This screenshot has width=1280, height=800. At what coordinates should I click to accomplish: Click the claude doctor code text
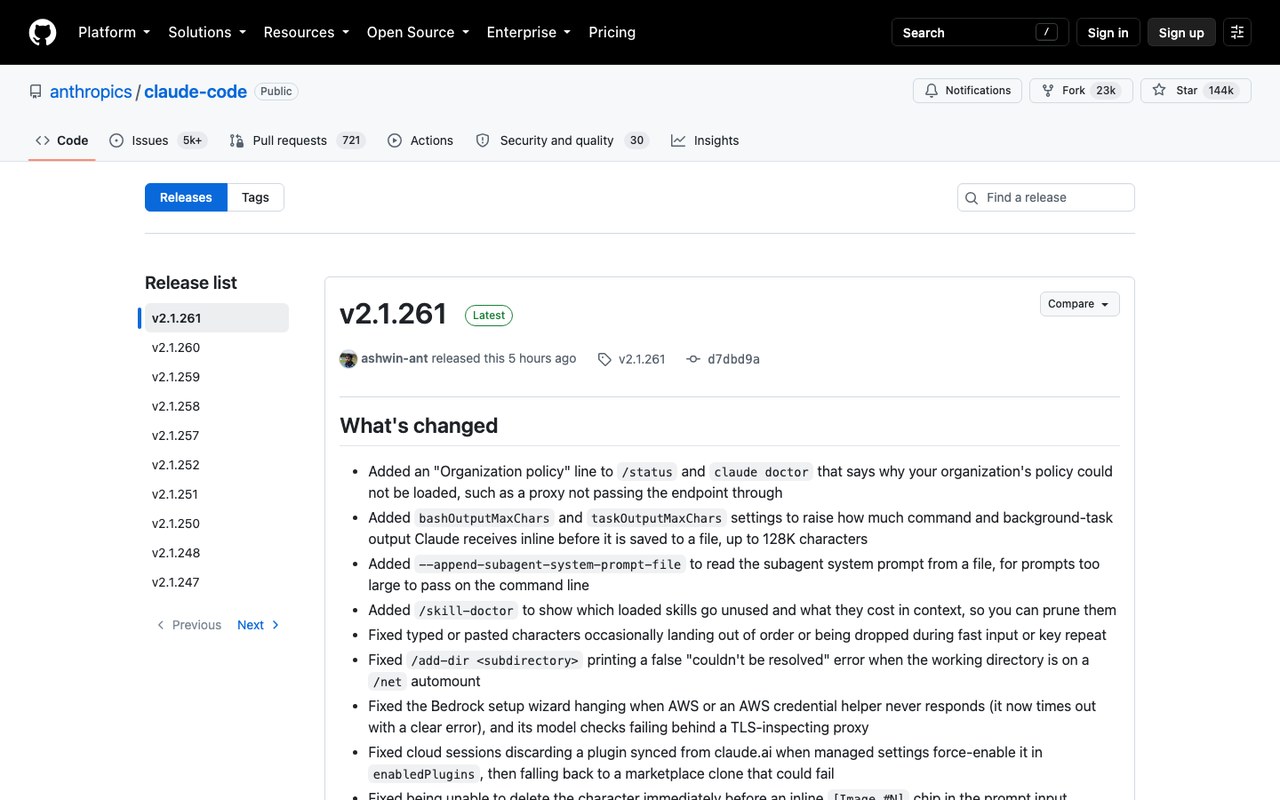pyautogui.click(x=763, y=472)
